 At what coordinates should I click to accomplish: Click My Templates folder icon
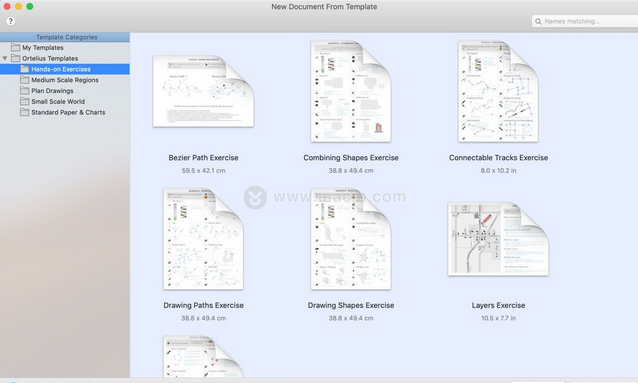[x=15, y=47]
